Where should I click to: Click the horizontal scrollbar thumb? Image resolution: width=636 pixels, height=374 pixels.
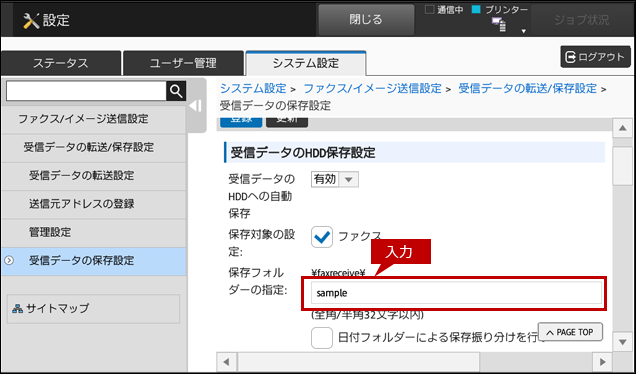click(x=359, y=361)
